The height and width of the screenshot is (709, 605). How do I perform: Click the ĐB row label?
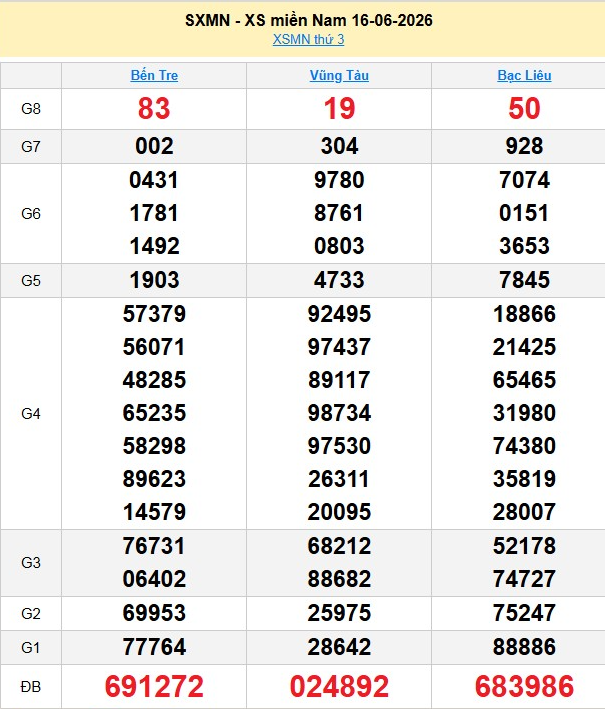tap(31, 687)
